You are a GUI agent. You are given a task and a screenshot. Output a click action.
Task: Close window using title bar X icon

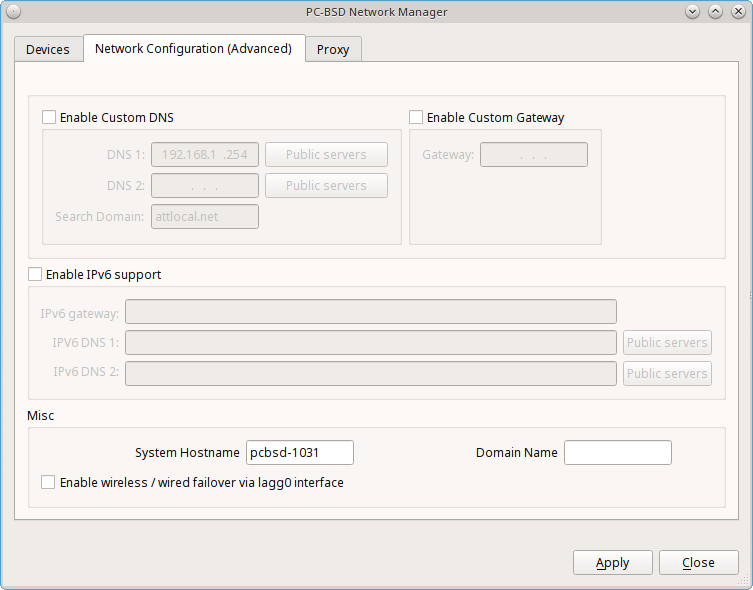click(x=738, y=12)
